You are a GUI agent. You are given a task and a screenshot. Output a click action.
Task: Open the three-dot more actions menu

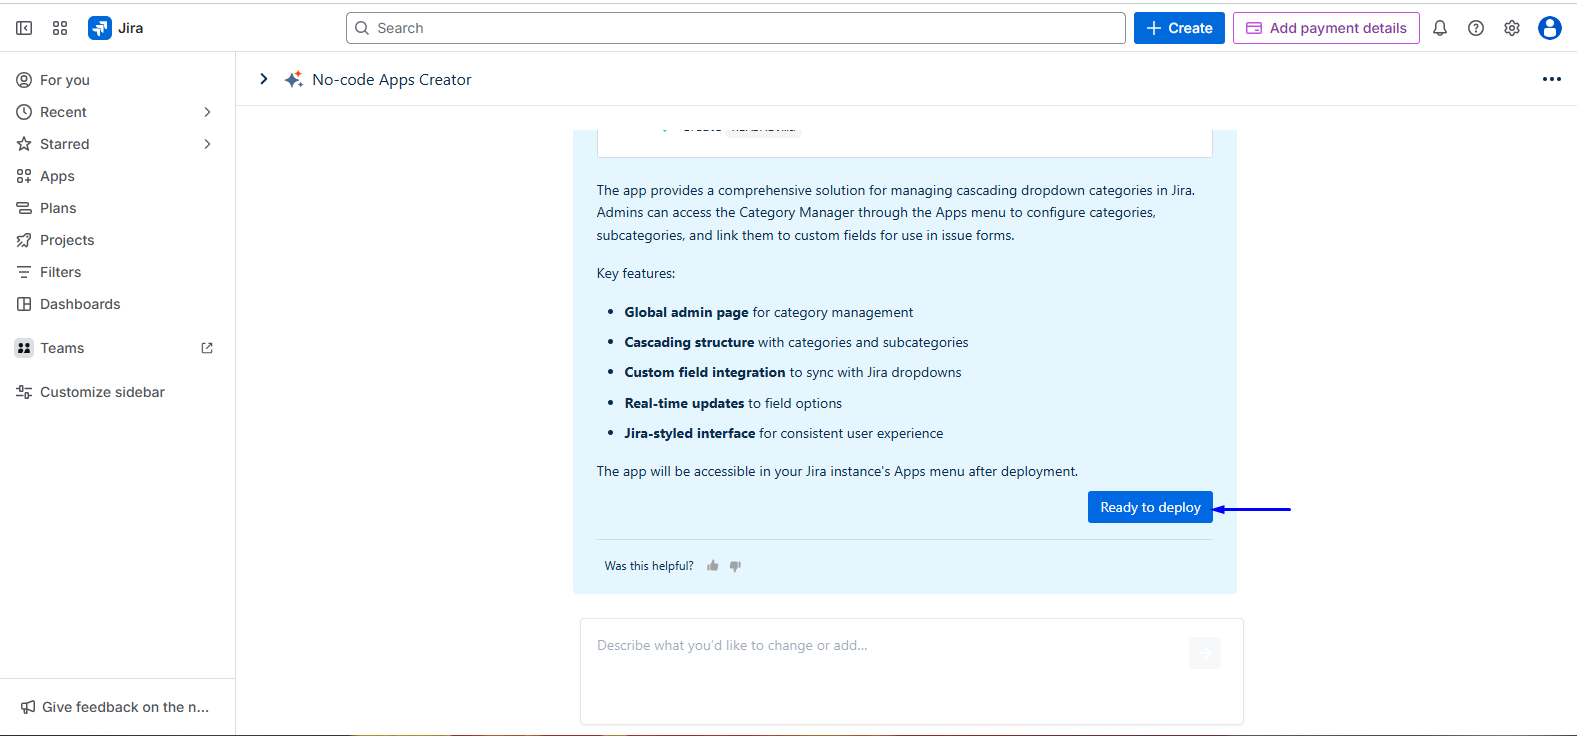click(1551, 79)
